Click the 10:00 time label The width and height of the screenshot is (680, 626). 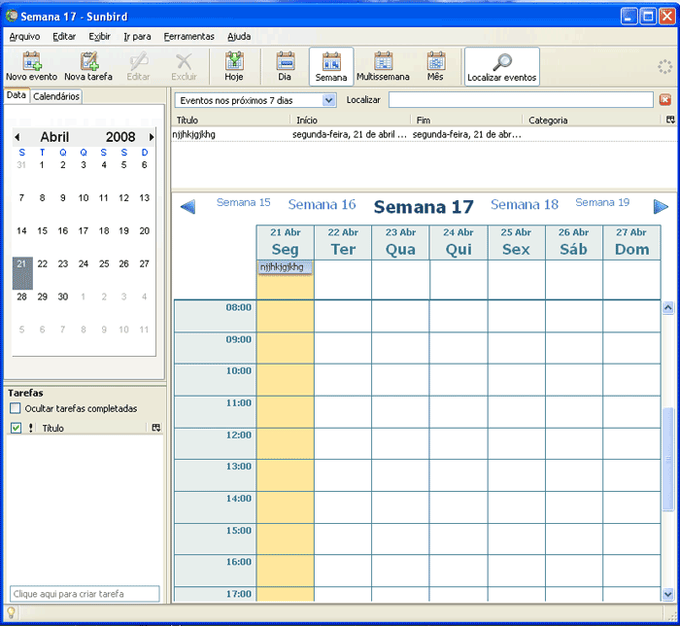(239, 371)
